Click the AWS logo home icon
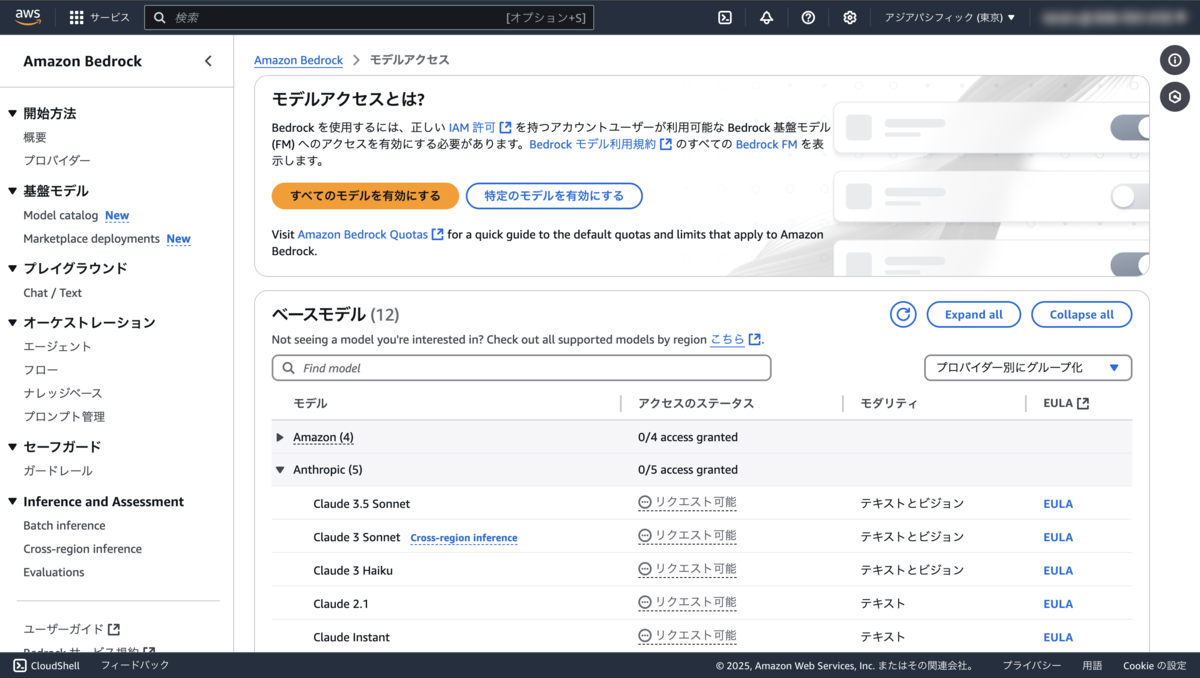 tap(27, 16)
